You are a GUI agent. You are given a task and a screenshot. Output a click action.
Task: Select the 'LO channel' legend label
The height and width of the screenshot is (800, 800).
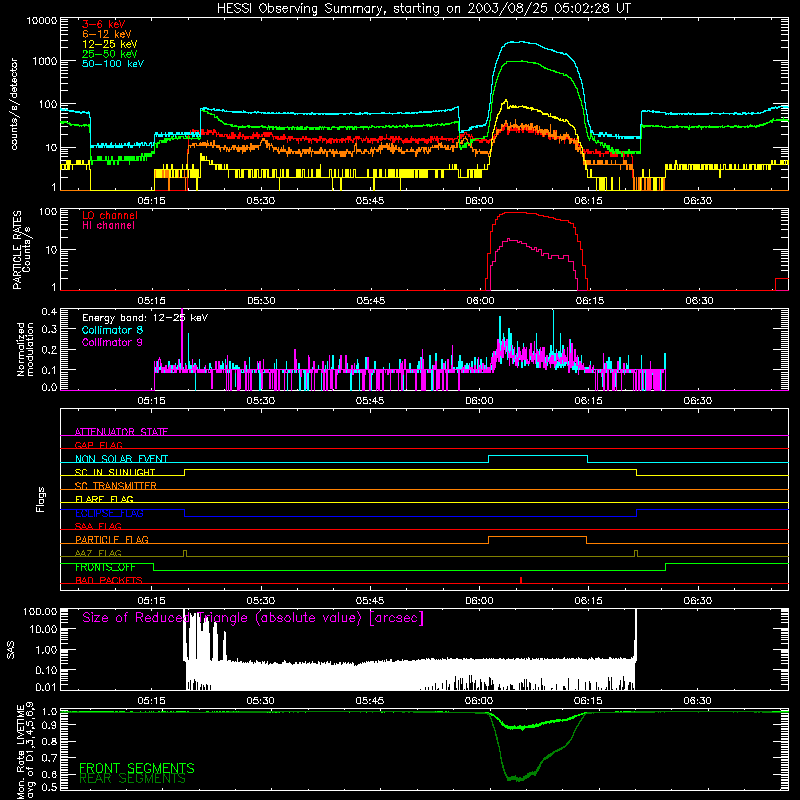pos(110,215)
